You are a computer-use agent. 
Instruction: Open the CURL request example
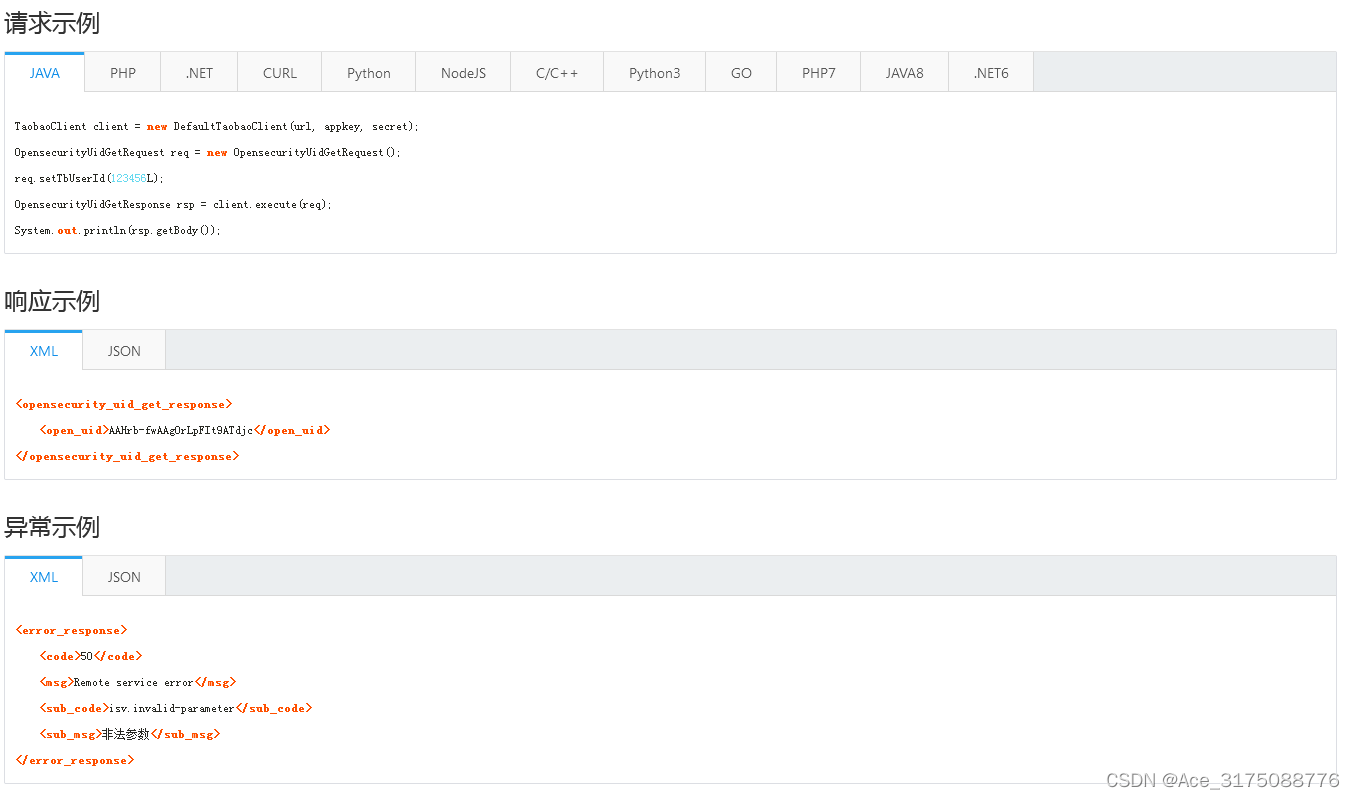[x=279, y=72]
